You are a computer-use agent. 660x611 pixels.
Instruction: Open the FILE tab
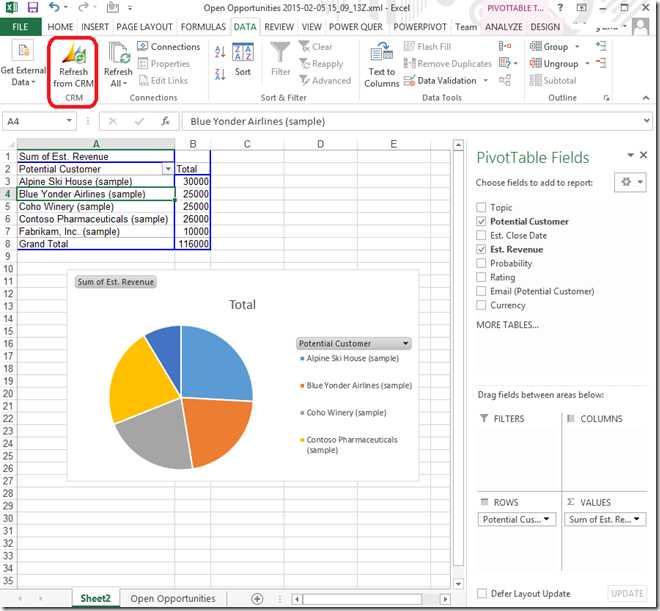coord(20,27)
